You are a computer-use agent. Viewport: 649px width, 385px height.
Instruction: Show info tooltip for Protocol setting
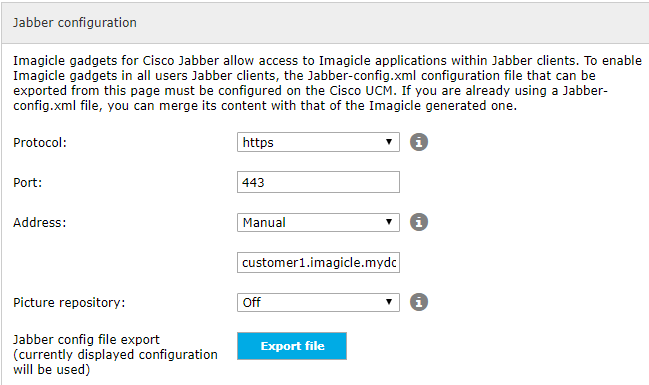coord(419,142)
